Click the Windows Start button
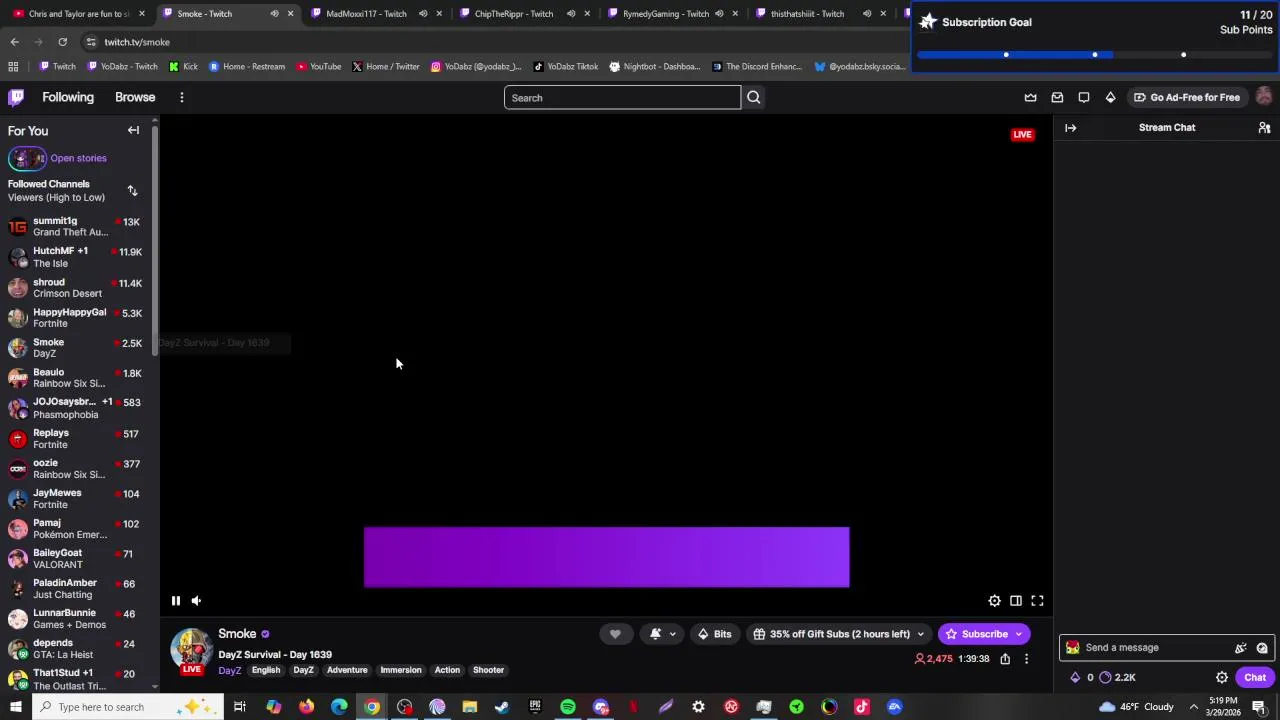Viewport: 1280px width, 720px height. coord(15,707)
